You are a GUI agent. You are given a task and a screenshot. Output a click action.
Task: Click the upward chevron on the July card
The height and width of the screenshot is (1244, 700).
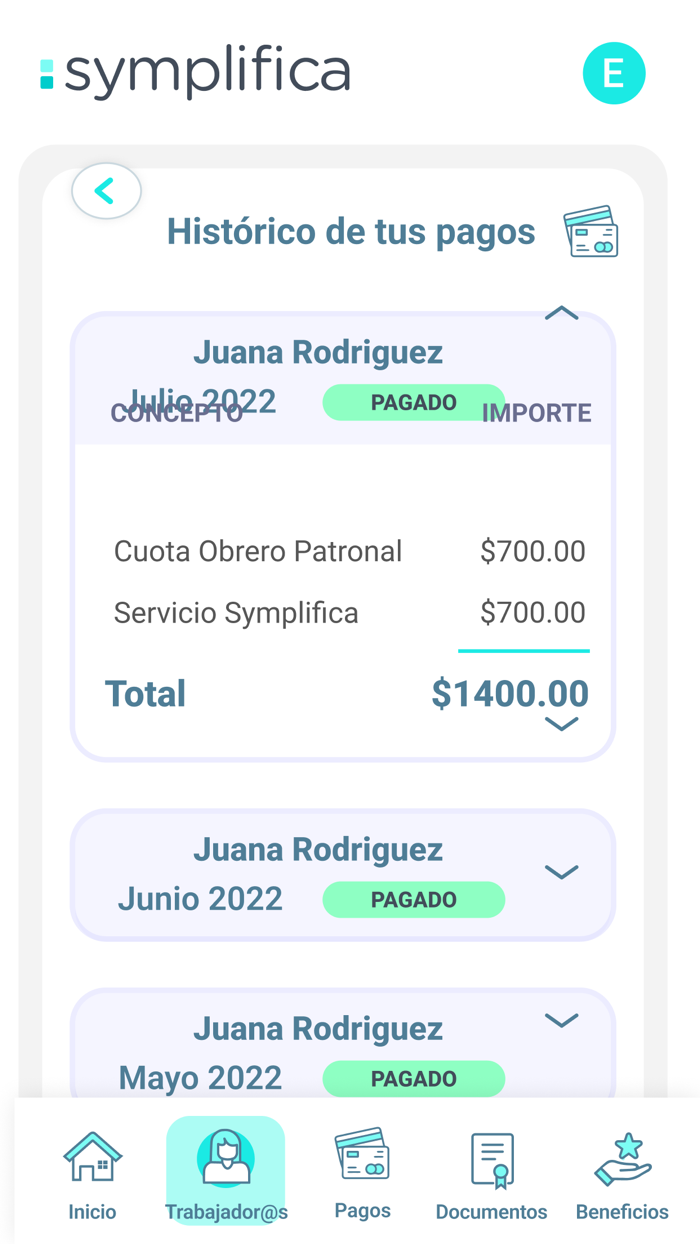click(x=562, y=313)
